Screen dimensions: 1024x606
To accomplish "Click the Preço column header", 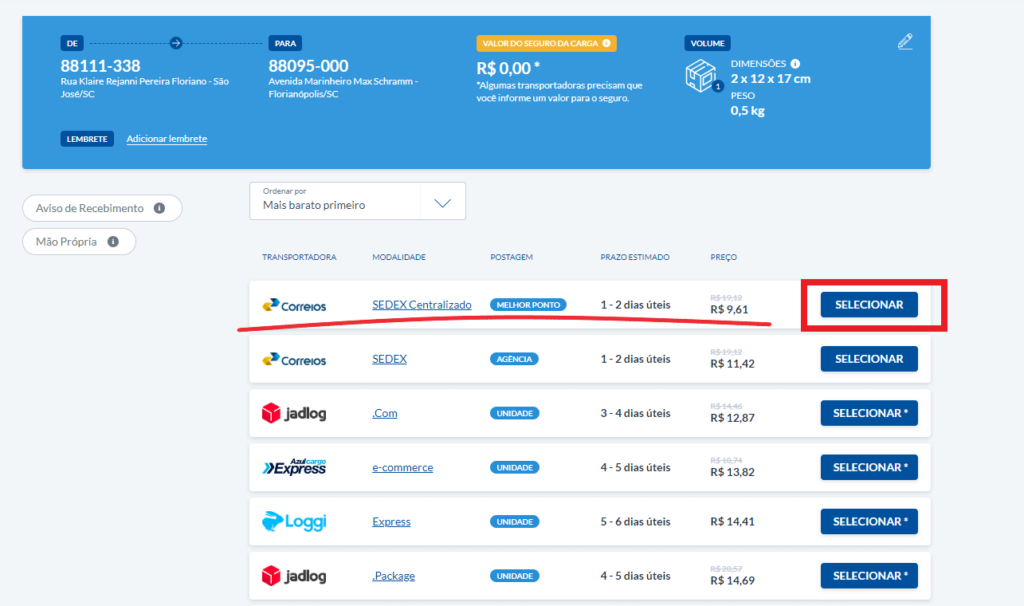I will click(724, 257).
